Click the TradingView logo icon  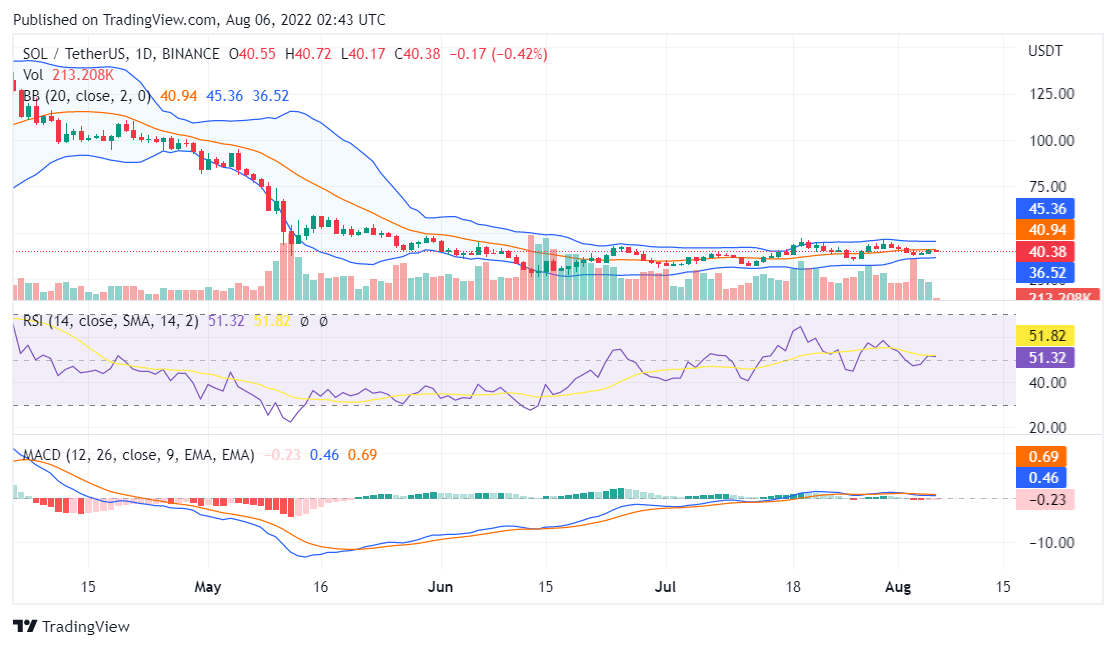(24, 626)
